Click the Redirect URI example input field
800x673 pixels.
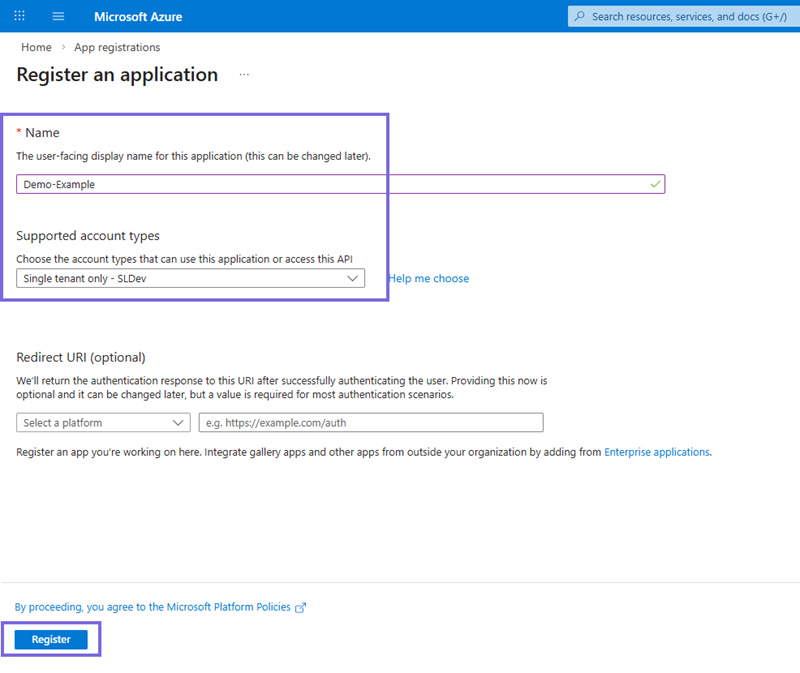pos(371,422)
